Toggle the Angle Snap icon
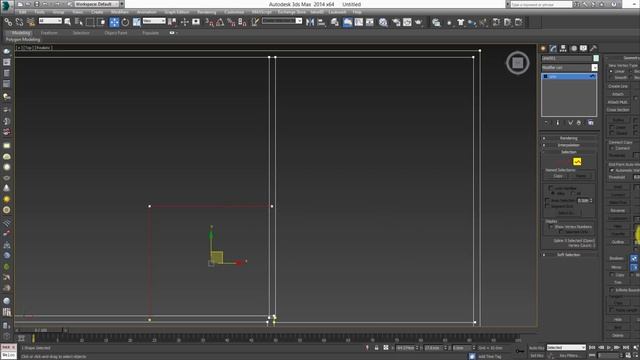Viewport: 640px width, 360px height. click(x=220, y=22)
